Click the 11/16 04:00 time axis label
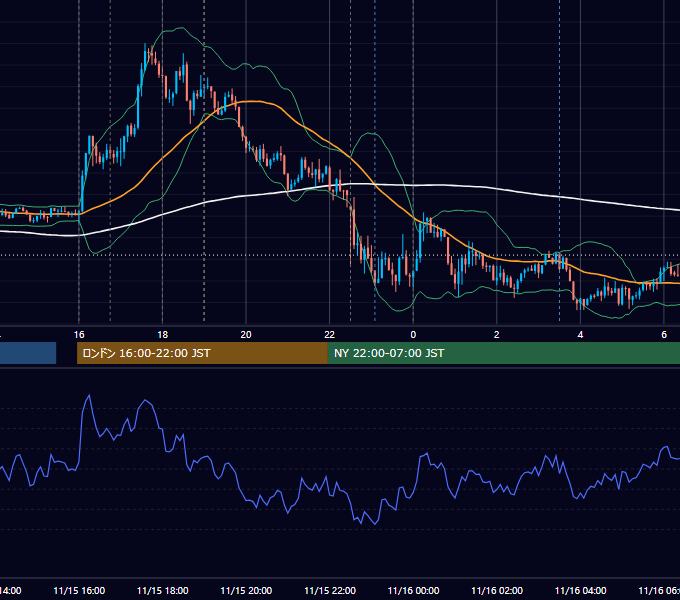This screenshot has width=680, height=600. pos(581,590)
